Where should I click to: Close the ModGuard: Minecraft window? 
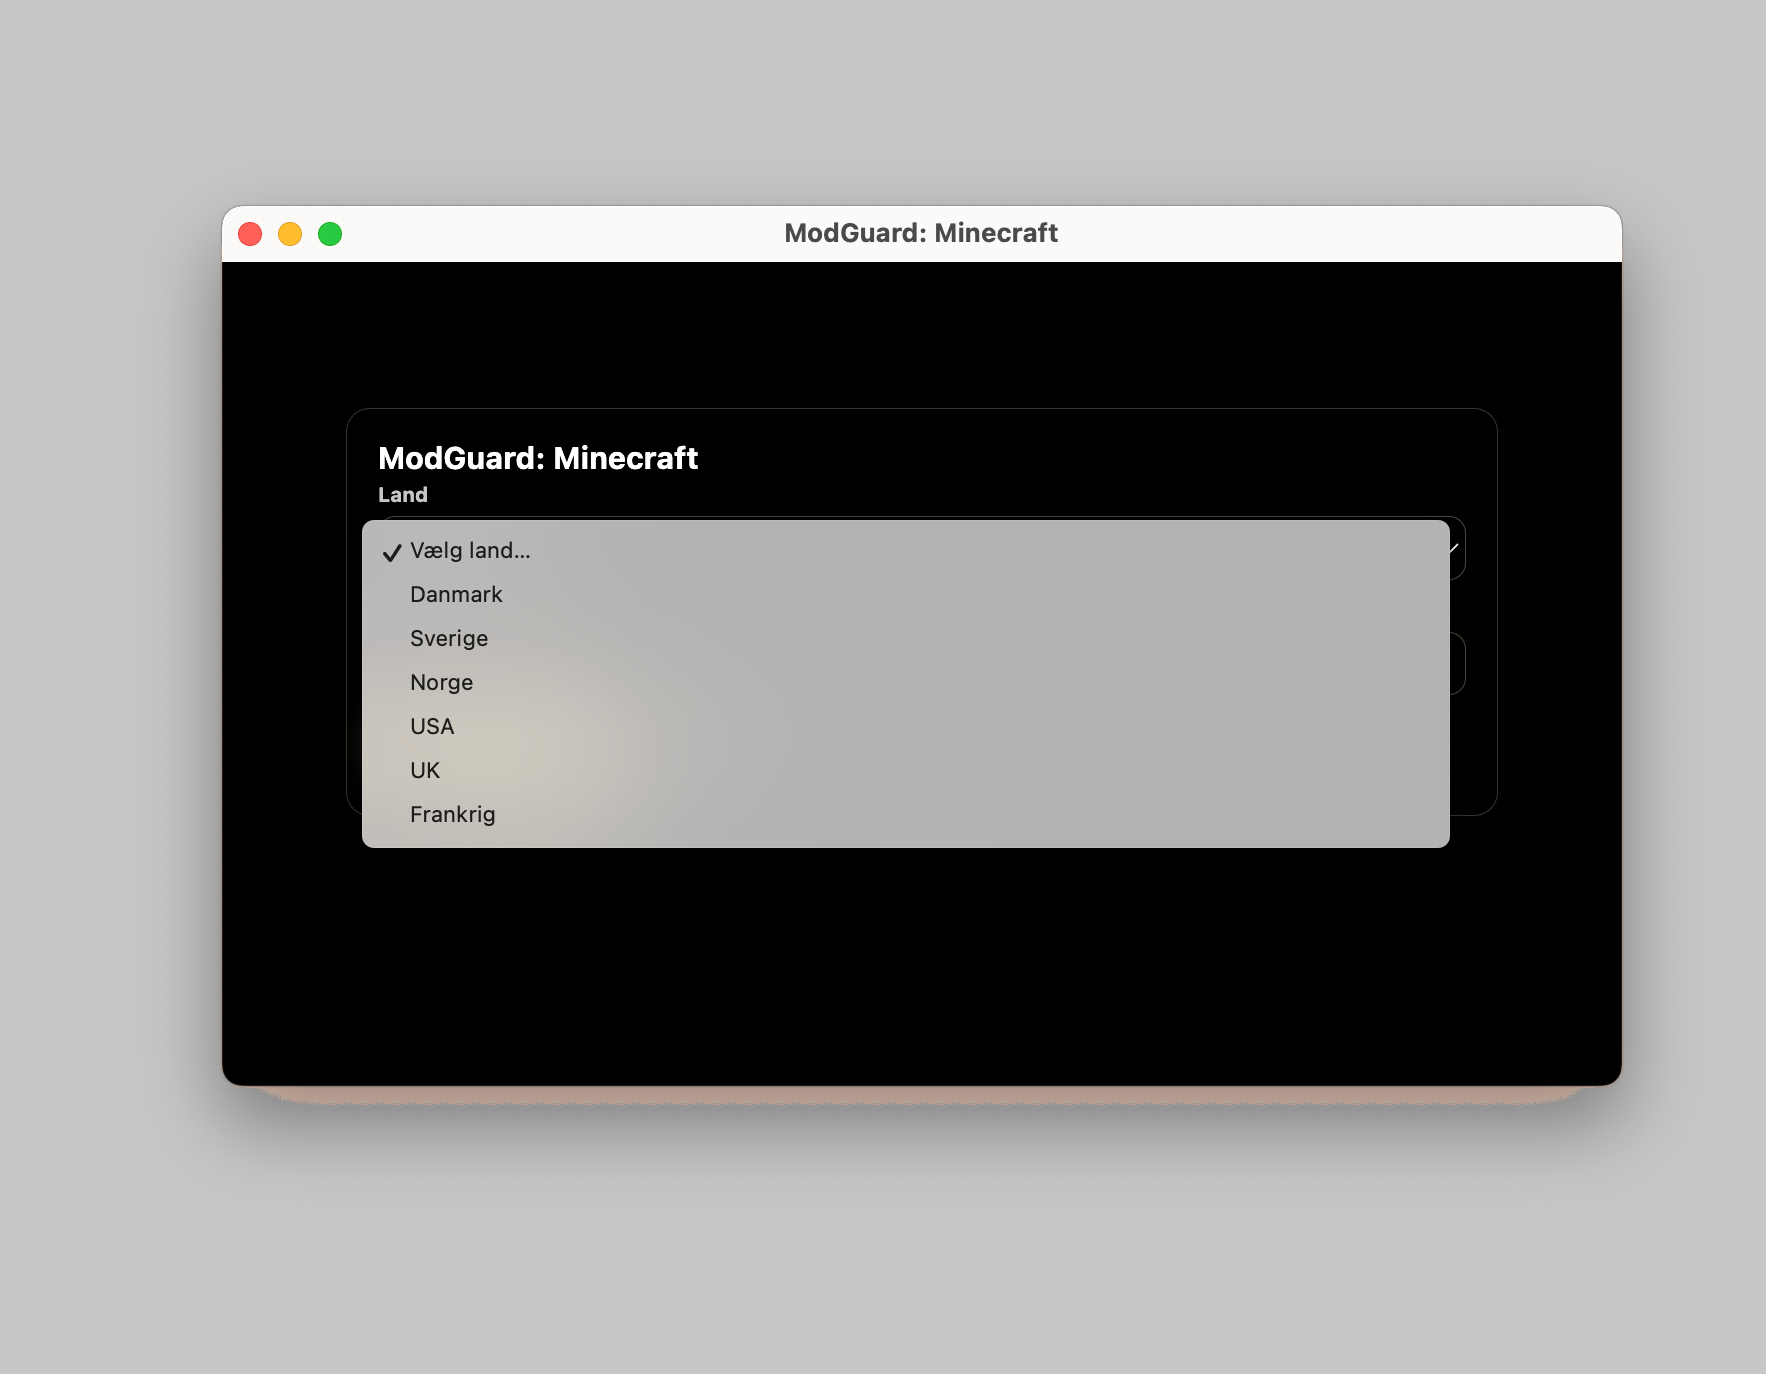(250, 234)
